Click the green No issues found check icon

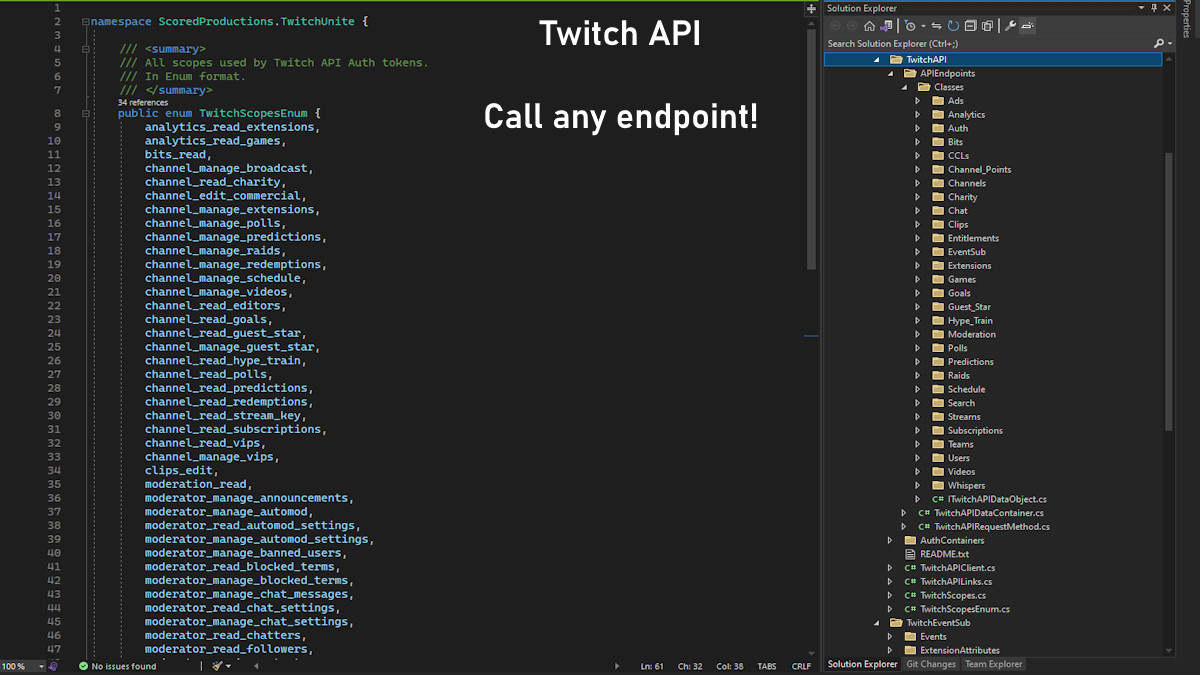[x=83, y=666]
